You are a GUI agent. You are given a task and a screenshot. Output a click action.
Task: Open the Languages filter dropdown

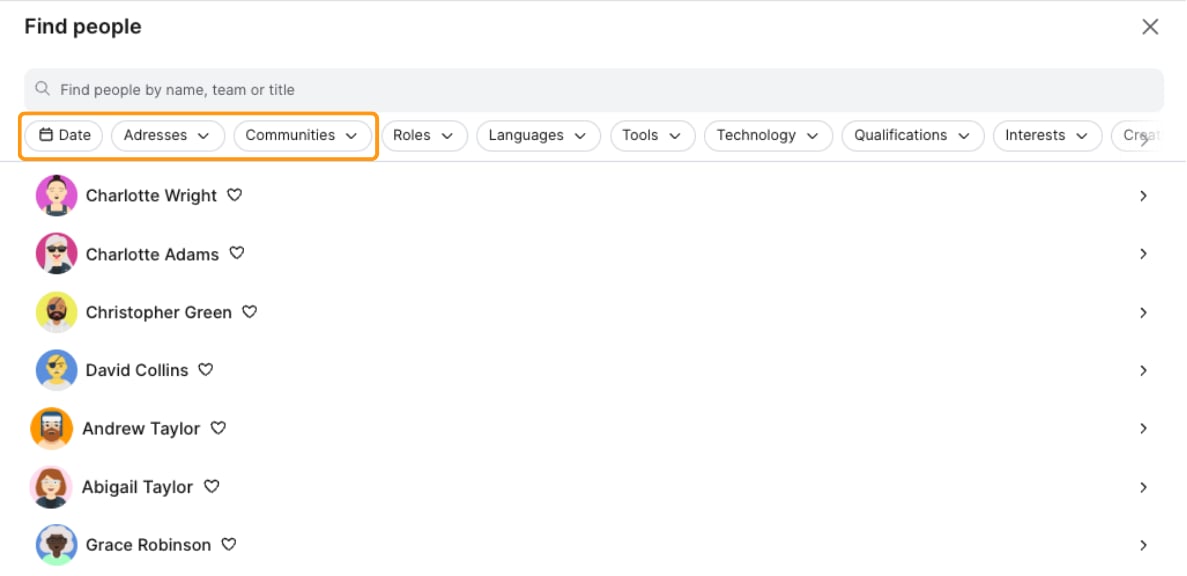538,135
